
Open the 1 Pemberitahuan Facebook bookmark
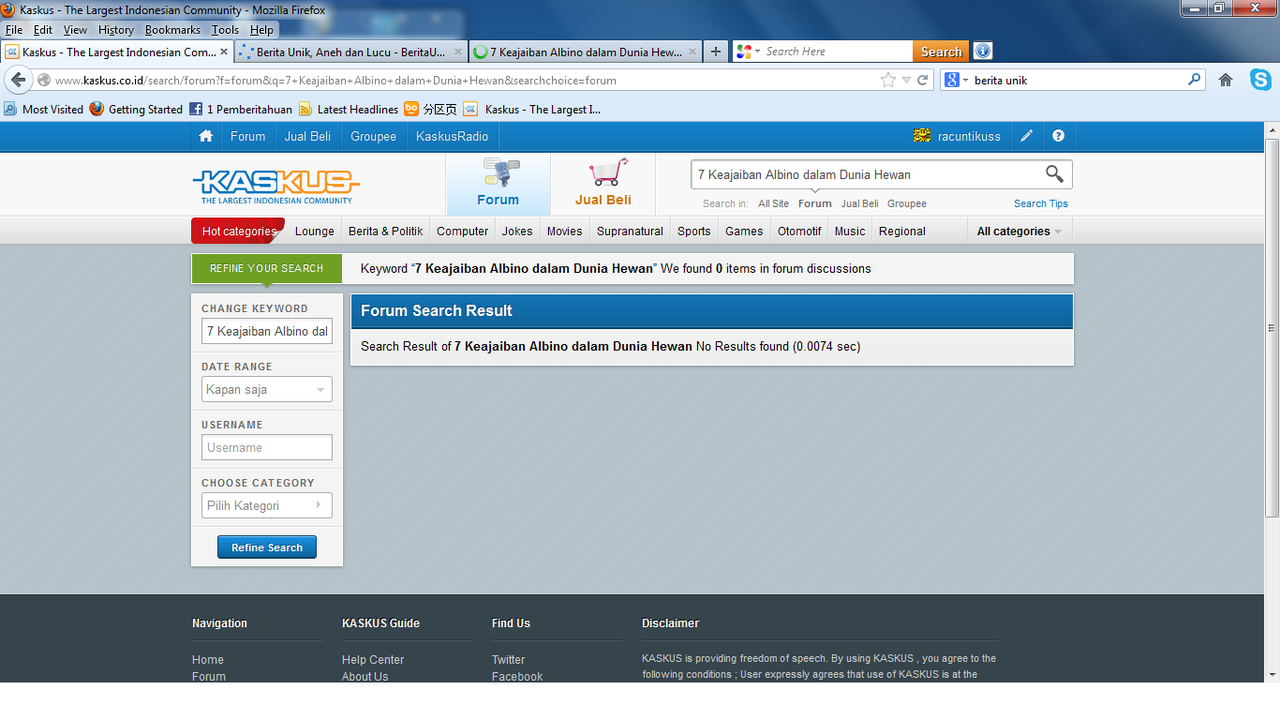240,109
